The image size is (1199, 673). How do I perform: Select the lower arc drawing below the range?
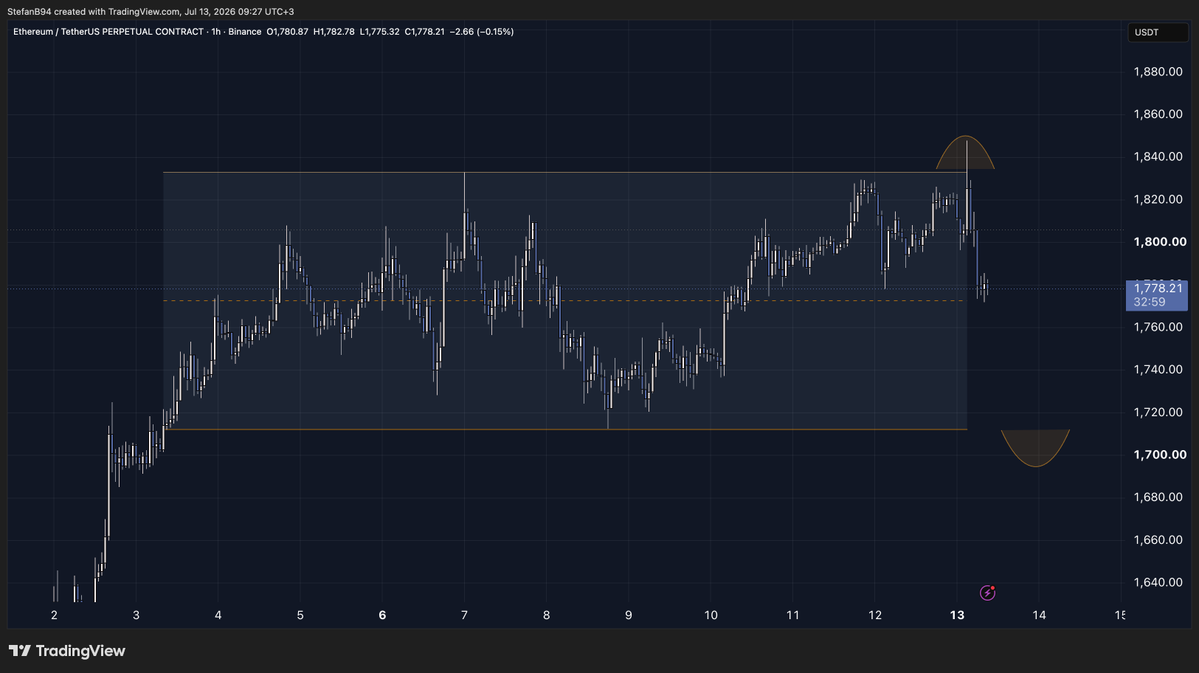[1035, 448]
